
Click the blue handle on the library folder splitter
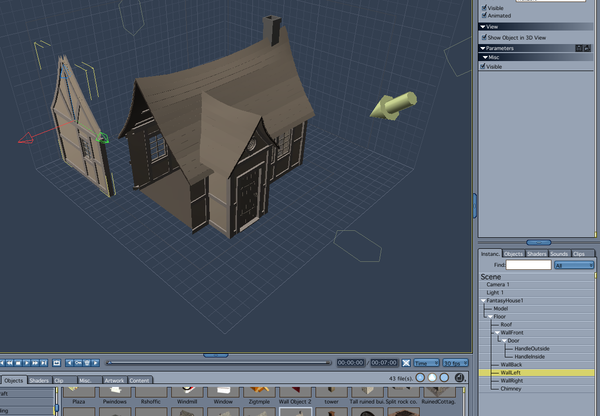[x=57, y=408]
